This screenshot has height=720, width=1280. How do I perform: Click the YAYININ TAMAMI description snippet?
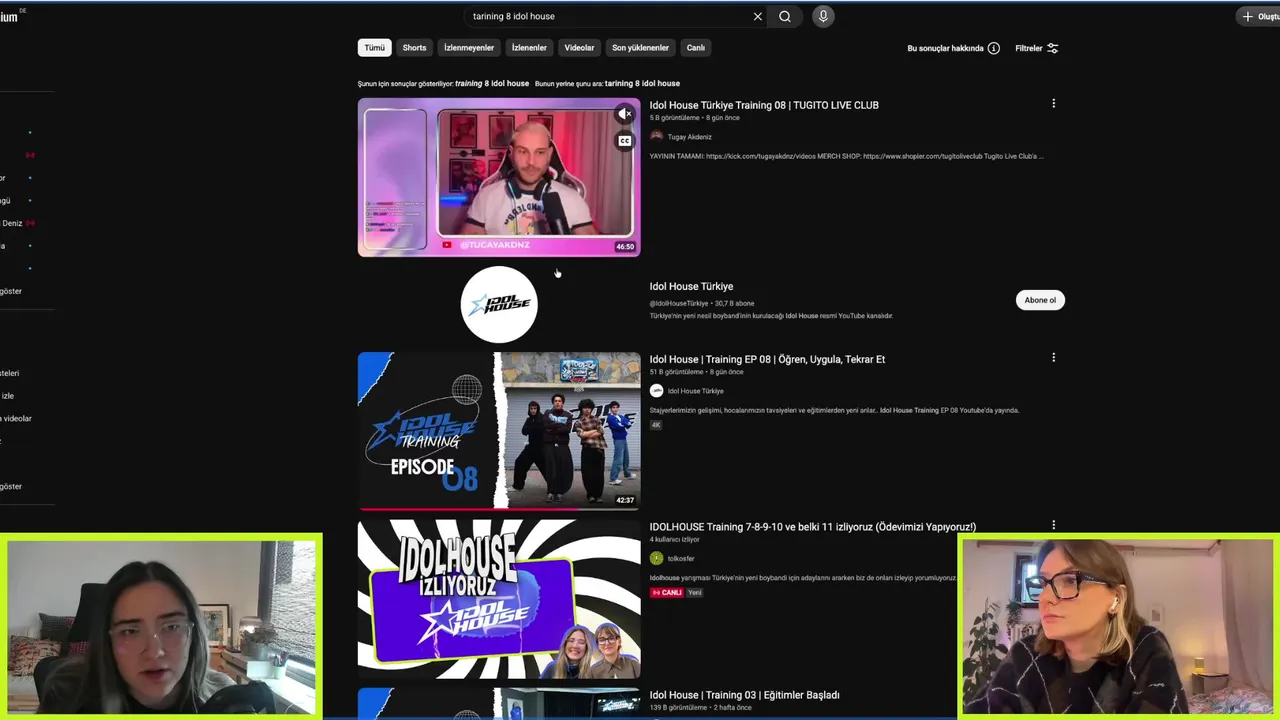(x=846, y=156)
